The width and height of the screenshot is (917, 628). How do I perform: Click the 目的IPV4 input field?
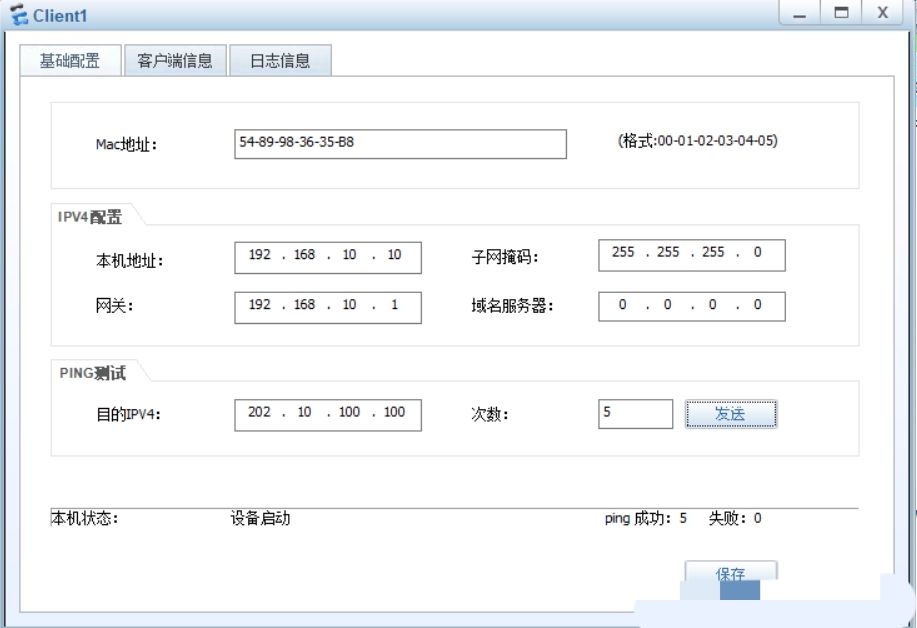(x=328, y=415)
